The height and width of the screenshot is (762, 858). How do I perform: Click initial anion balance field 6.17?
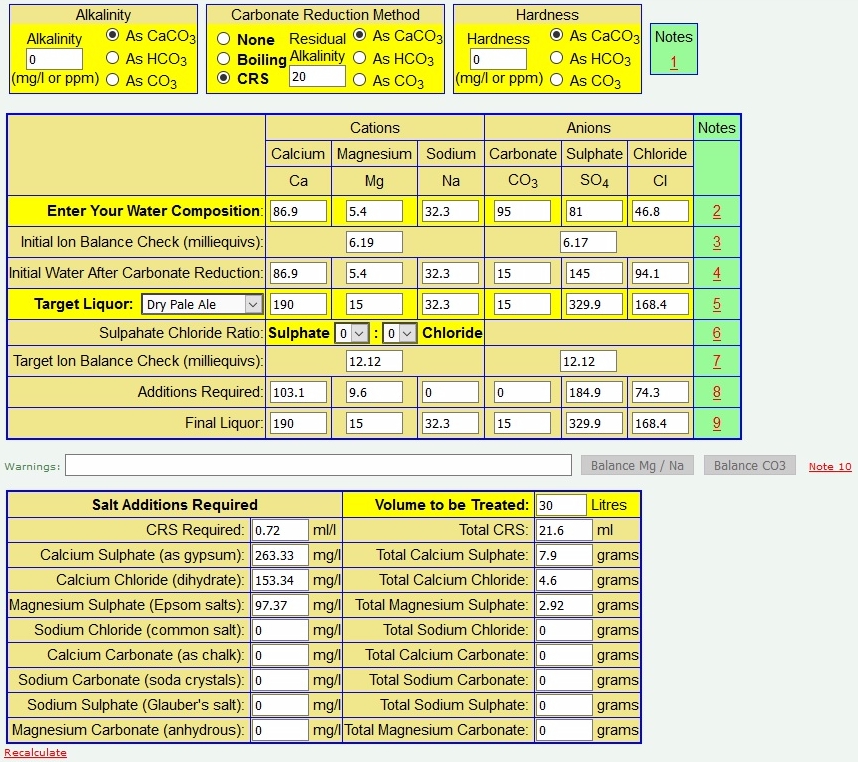(x=588, y=242)
